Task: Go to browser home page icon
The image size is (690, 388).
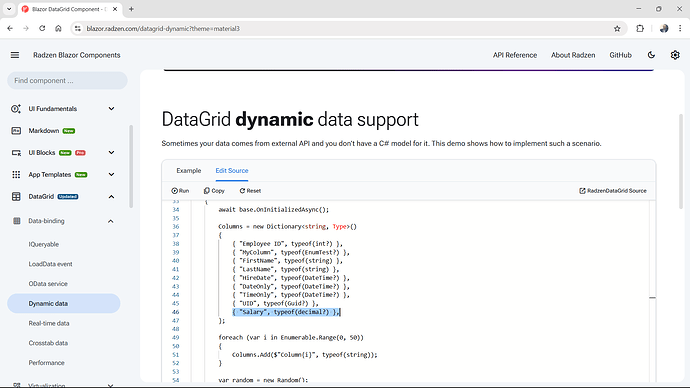Action: (58, 29)
